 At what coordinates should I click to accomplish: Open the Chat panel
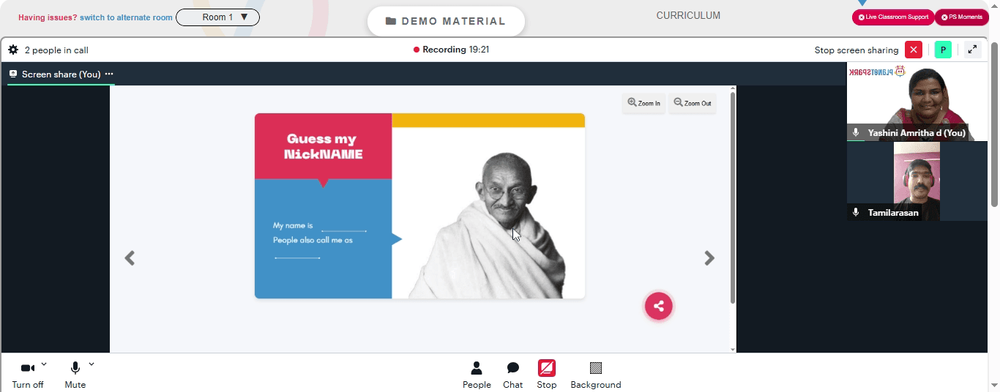[513, 375]
